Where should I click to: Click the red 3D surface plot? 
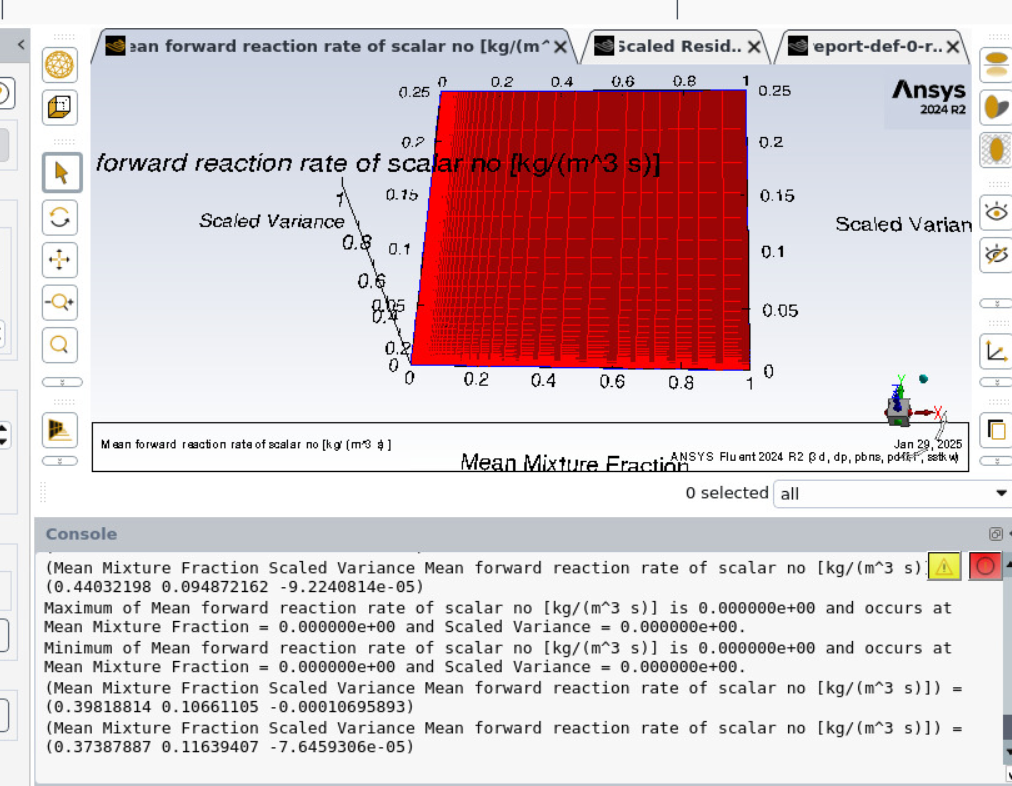(x=581, y=229)
